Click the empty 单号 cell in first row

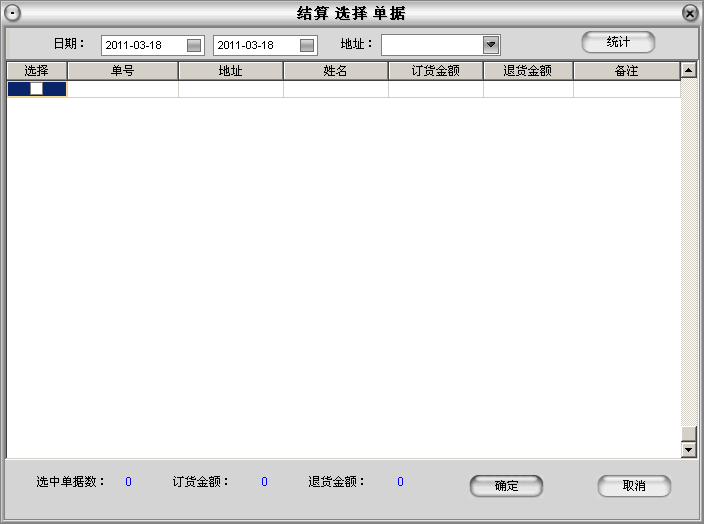point(123,89)
